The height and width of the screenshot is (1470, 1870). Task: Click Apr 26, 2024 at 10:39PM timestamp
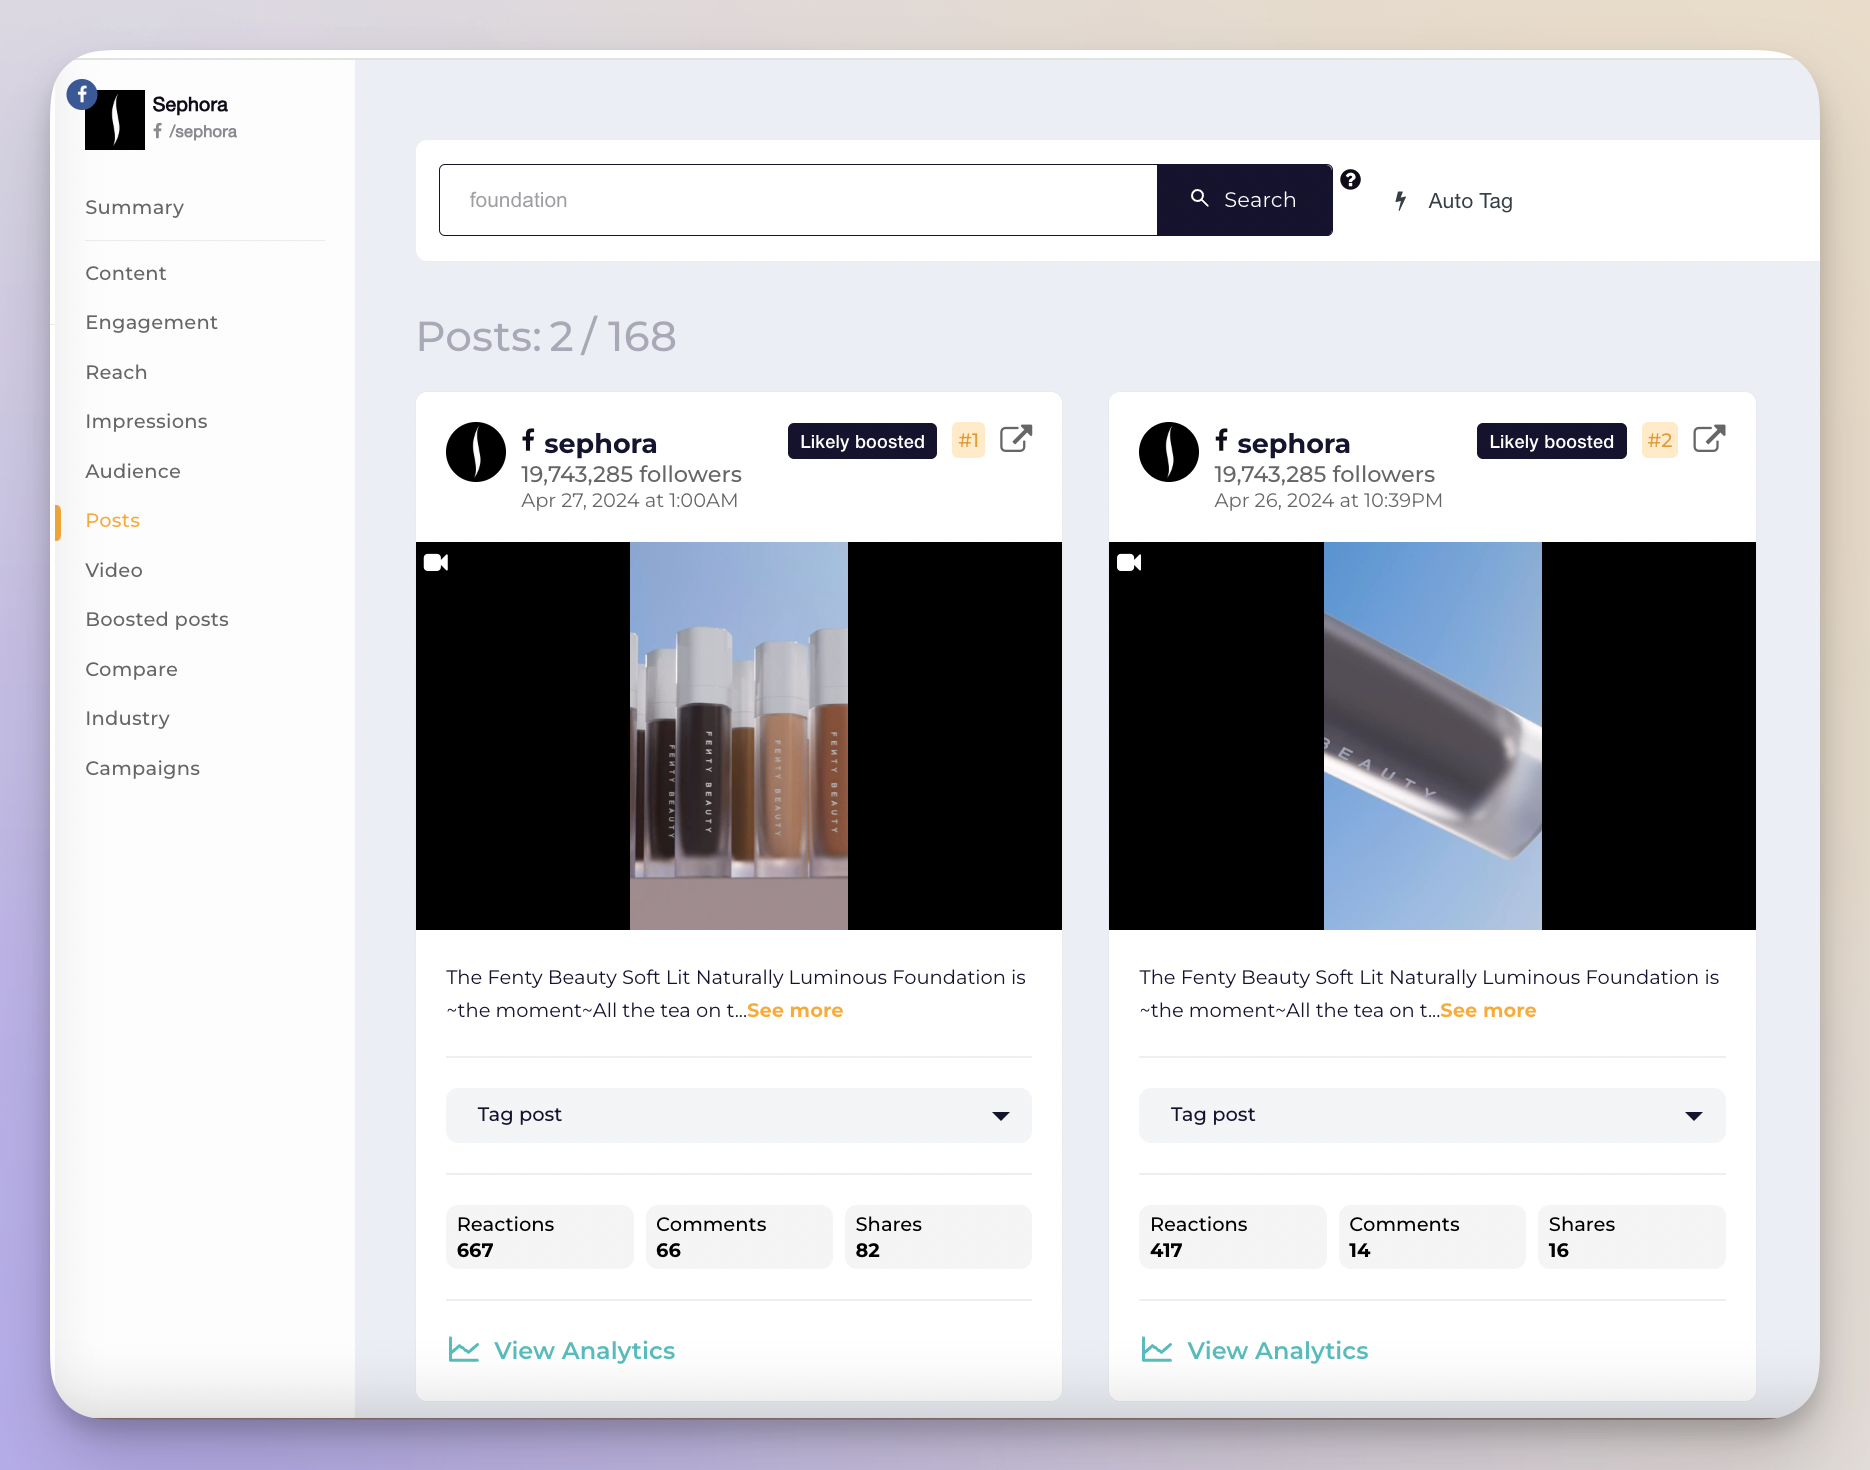pos(1328,500)
